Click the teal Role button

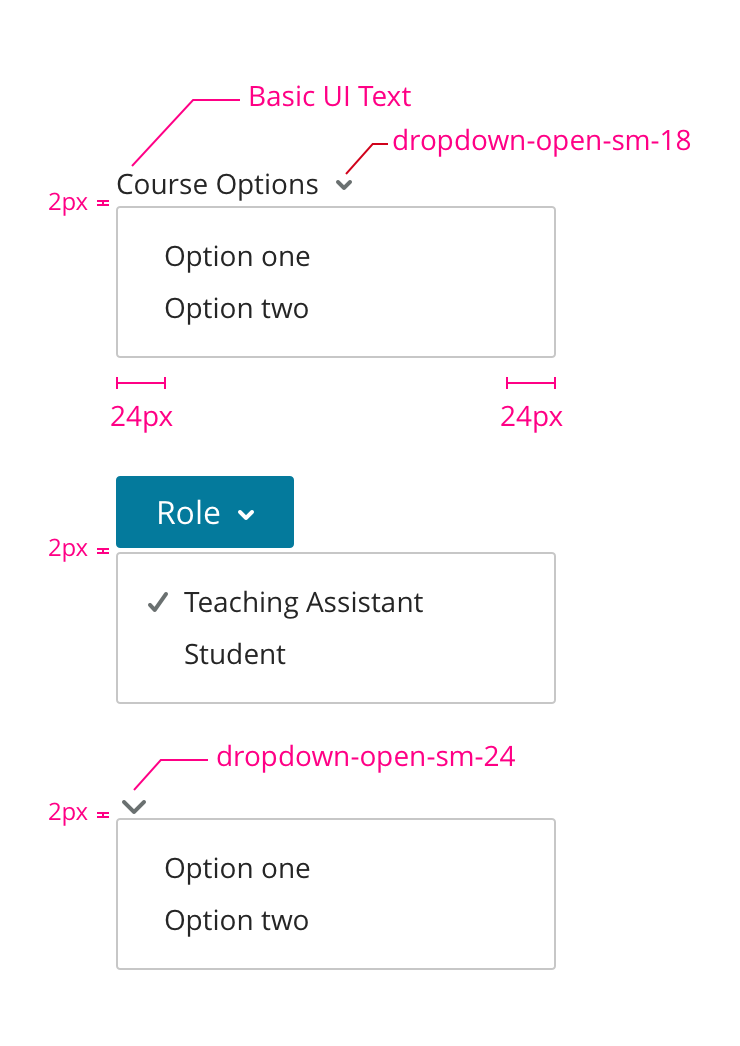coord(204,512)
